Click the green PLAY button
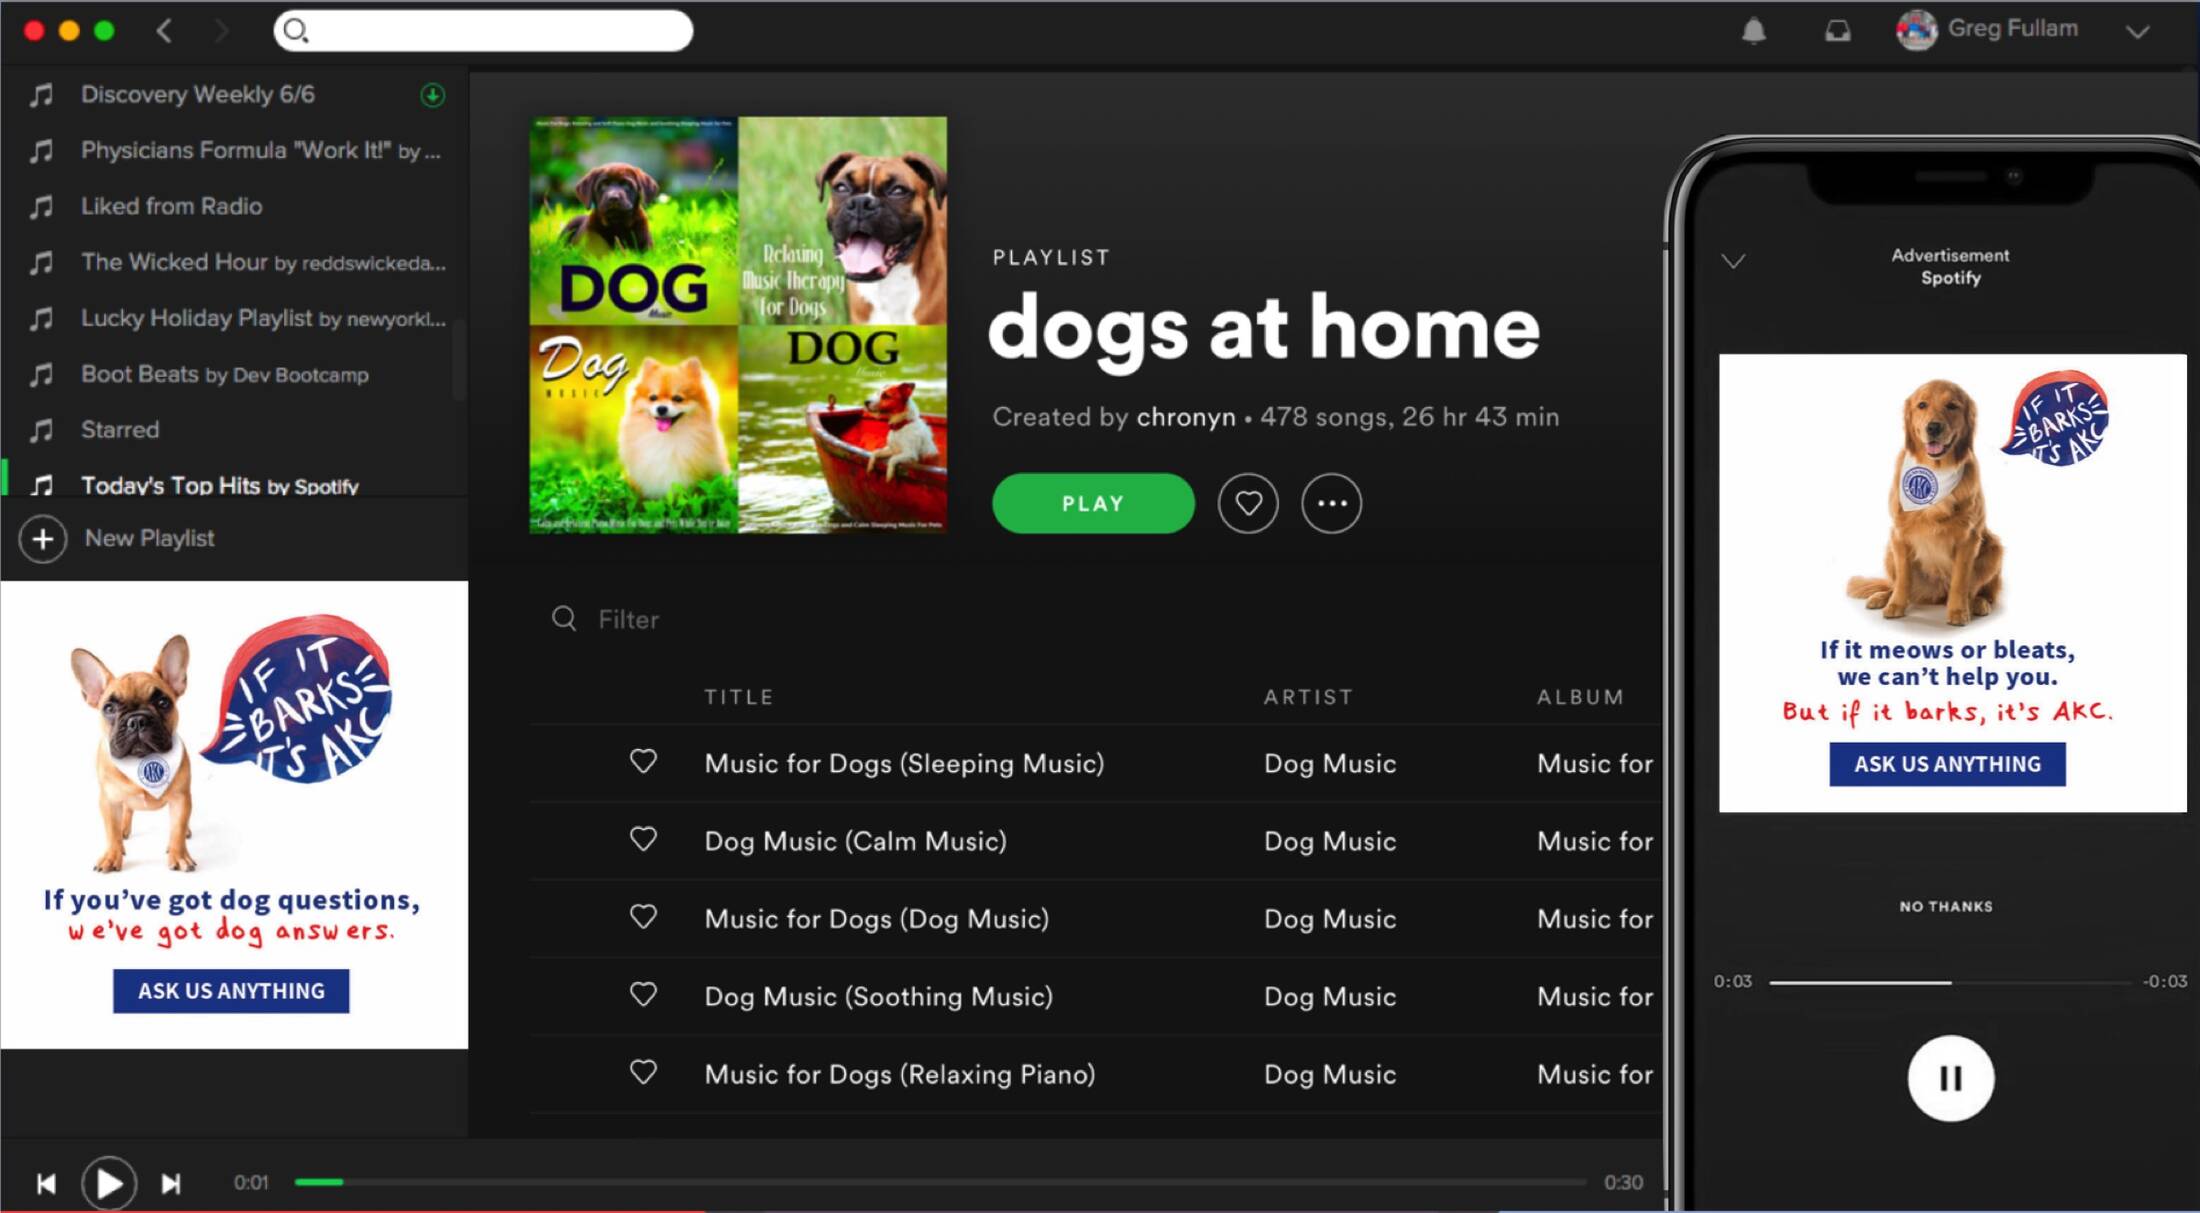The width and height of the screenshot is (2200, 1213). (x=1092, y=503)
